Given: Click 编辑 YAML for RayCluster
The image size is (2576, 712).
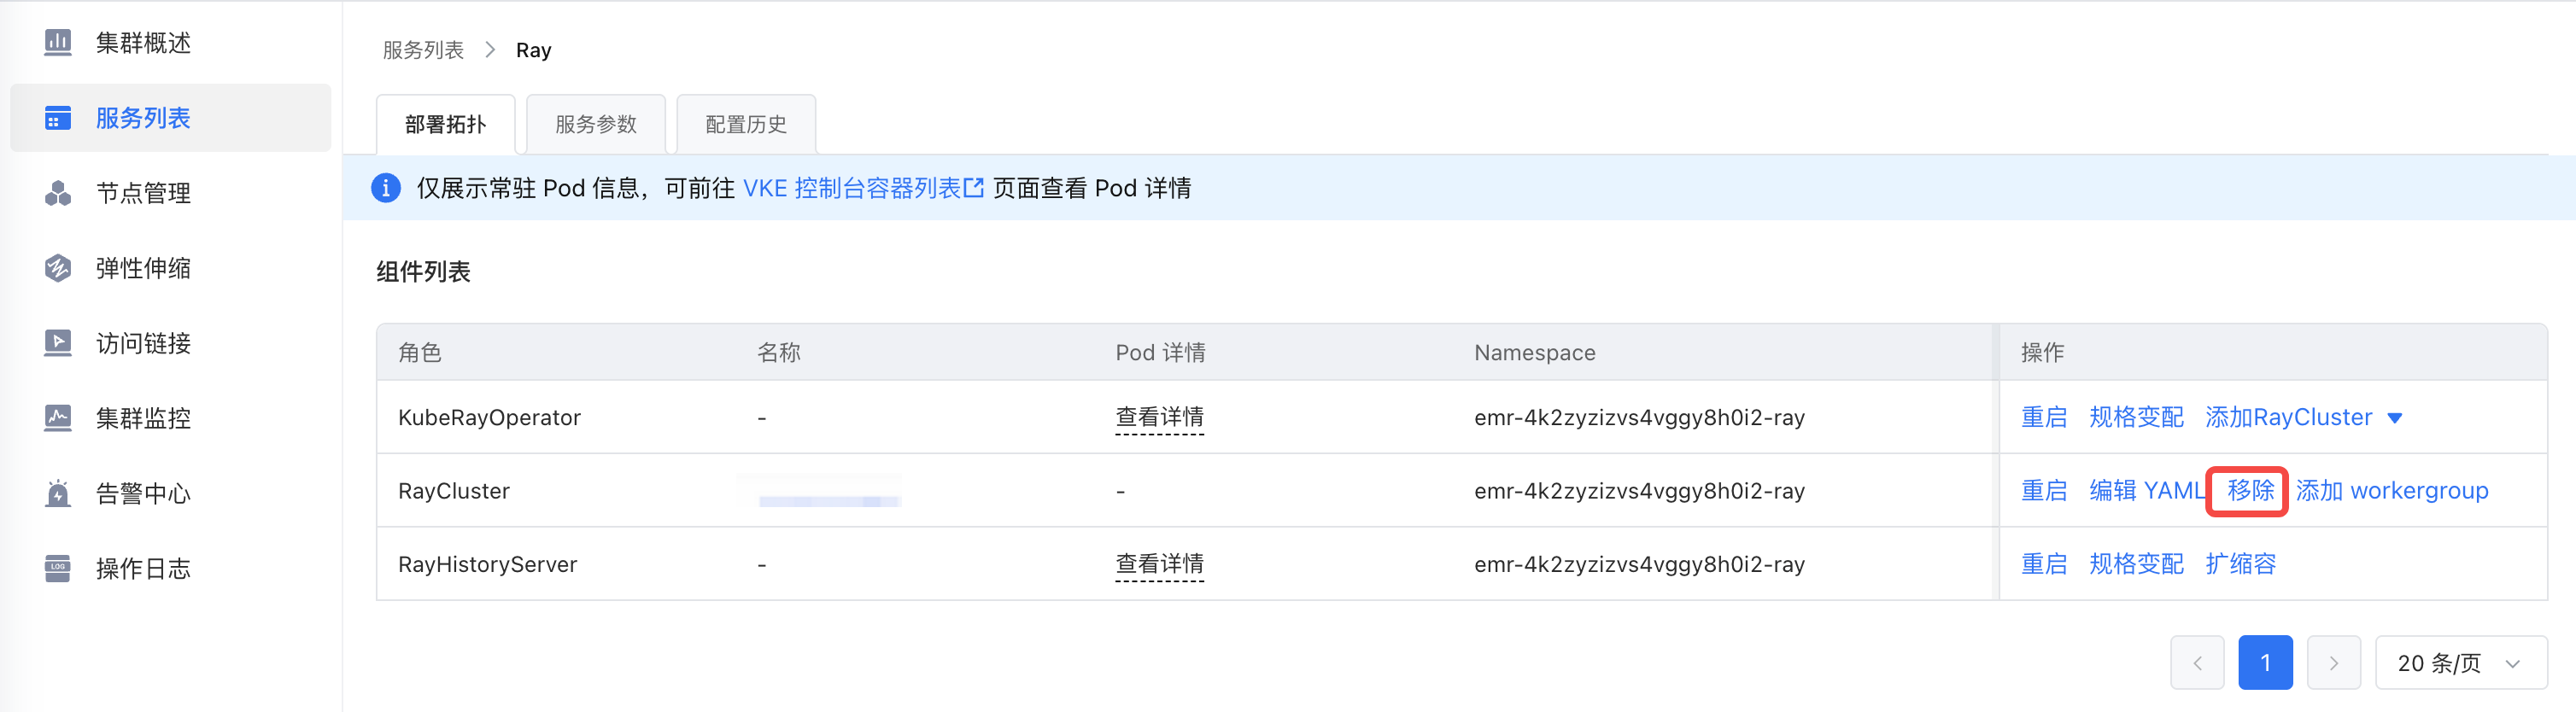Looking at the screenshot, I should point(2146,491).
